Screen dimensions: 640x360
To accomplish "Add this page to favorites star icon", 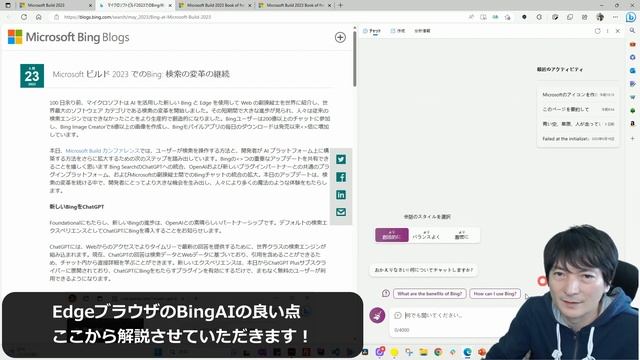I will (x=507, y=17).
